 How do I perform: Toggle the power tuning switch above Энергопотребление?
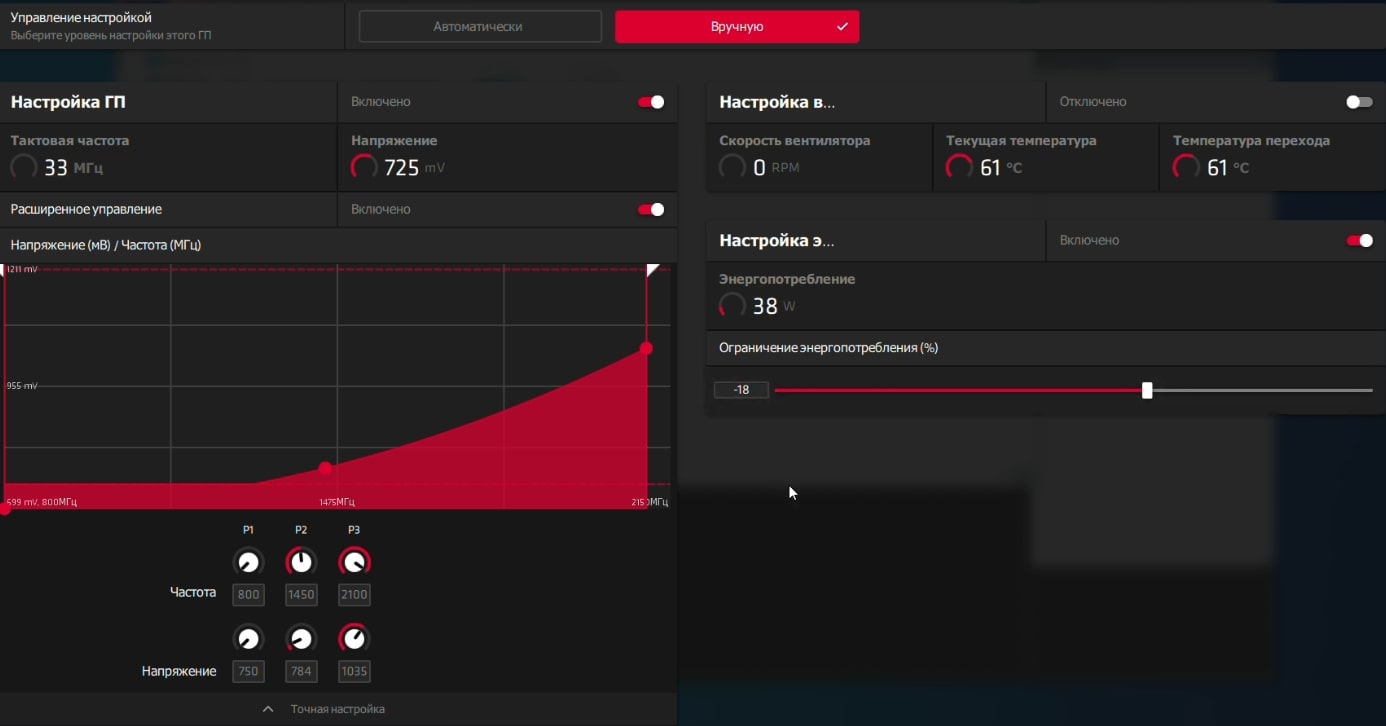(1359, 240)
